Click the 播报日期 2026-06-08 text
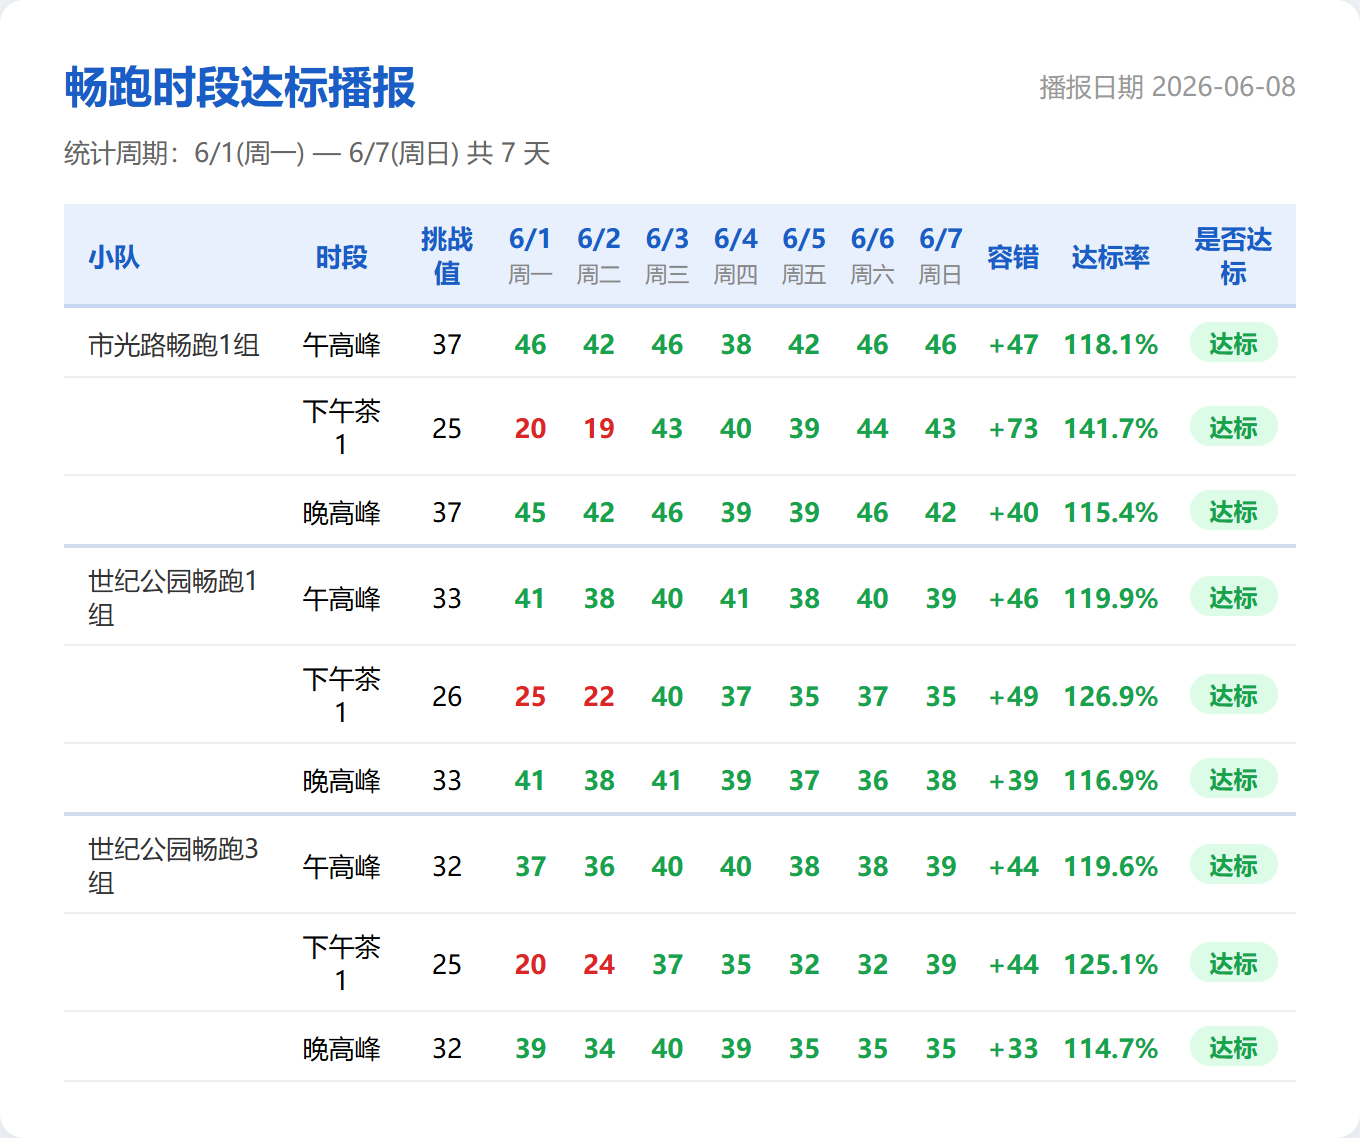The height and width of the screenshot is (1138, 1360). [1167, 87]
